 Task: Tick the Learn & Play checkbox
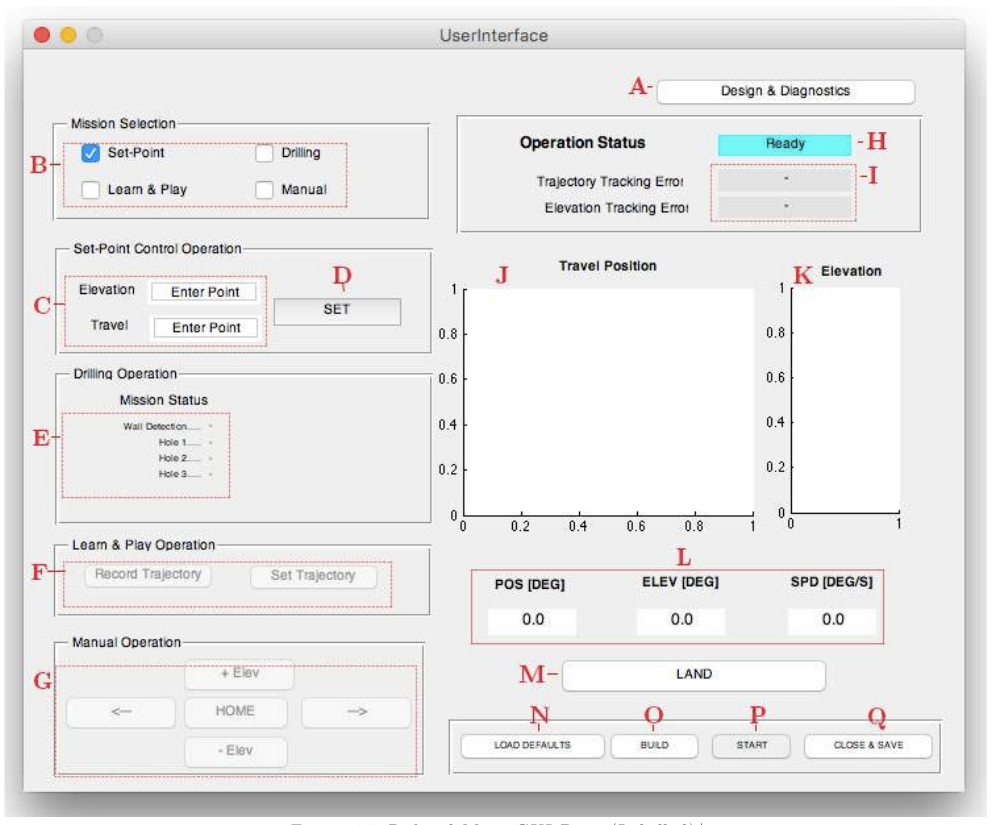click(90, 190)
